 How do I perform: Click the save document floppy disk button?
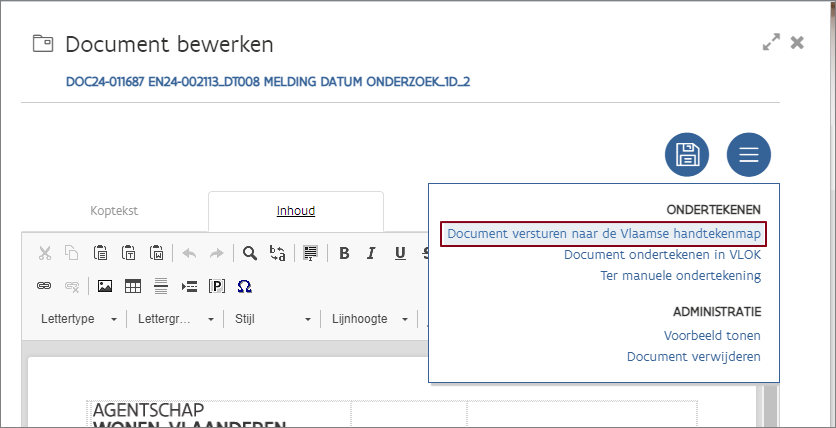tap(687, 155)
